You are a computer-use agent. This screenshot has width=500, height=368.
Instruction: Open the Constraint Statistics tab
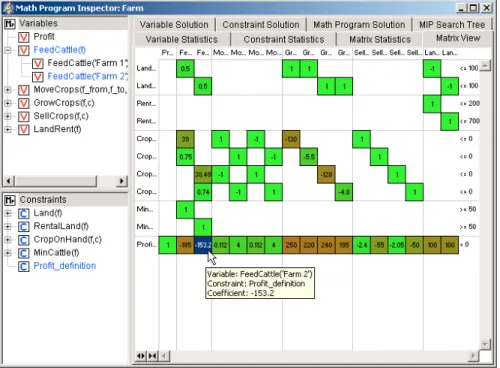[x=284, y=40]
